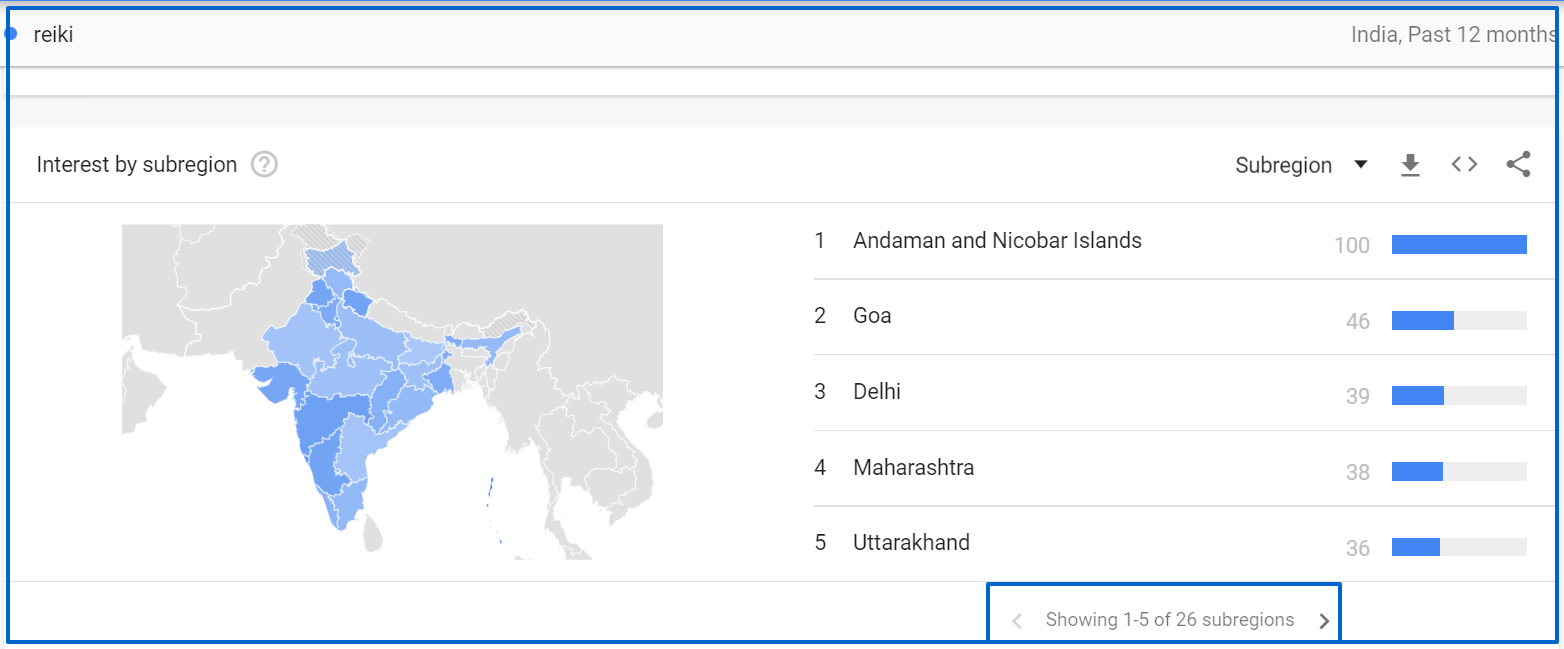Click the Subregion dropdown arrow
1564x649 pixels.
click(x=1360, y=165)
